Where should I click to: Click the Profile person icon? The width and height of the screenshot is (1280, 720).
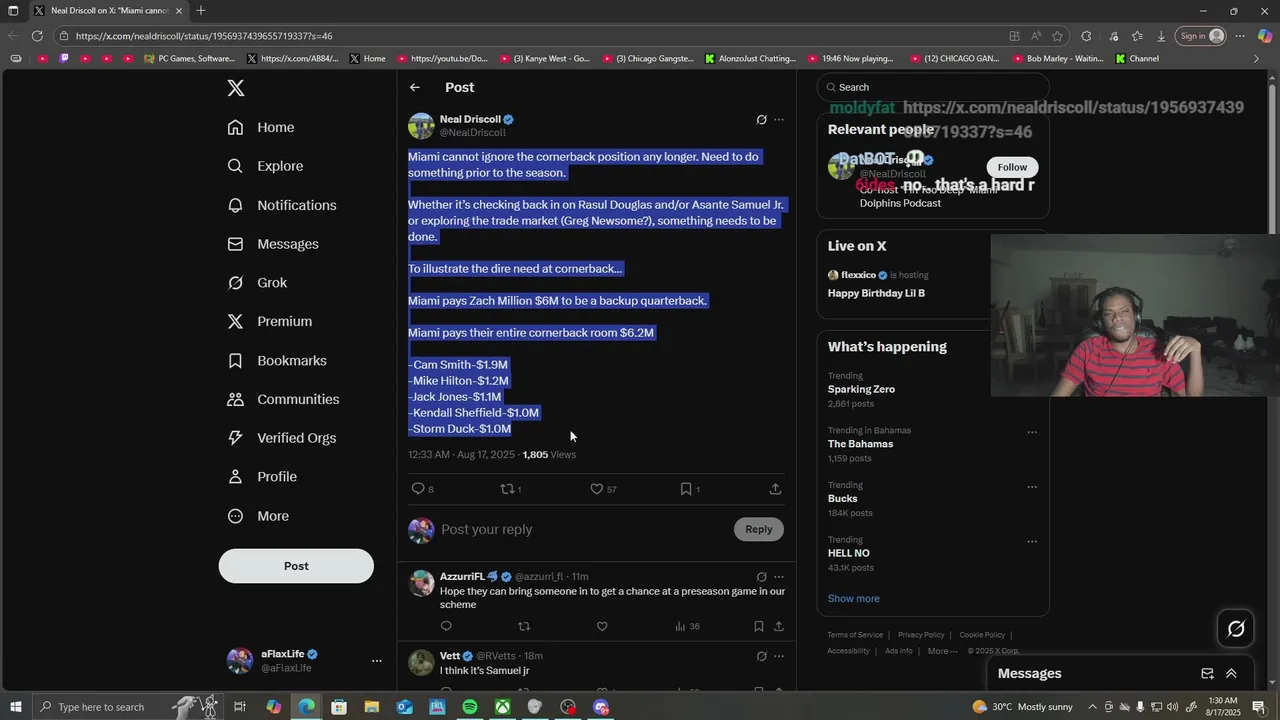pyautogui.click(x=236, y=477)
